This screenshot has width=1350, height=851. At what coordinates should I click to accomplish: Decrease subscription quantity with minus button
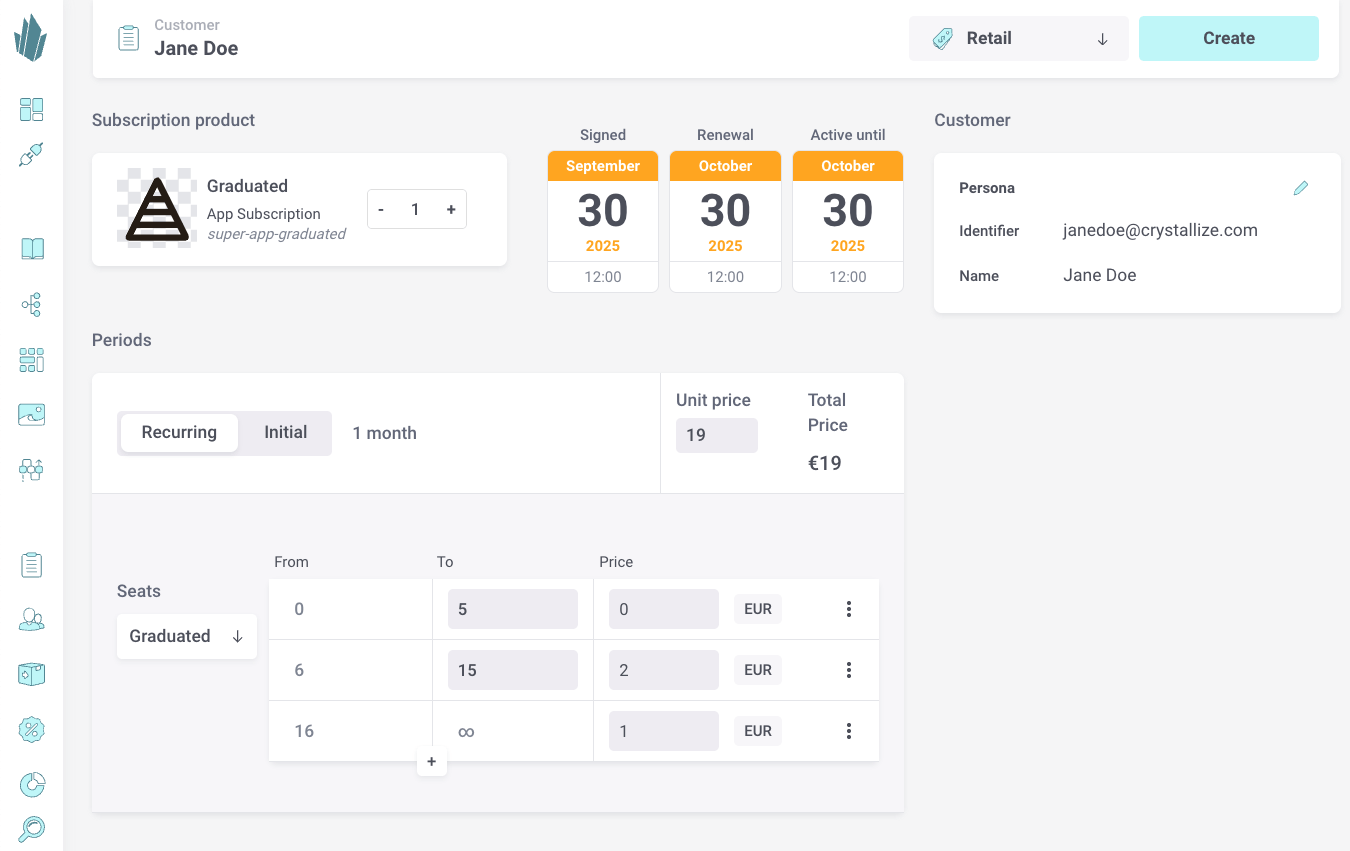[381, 210]
